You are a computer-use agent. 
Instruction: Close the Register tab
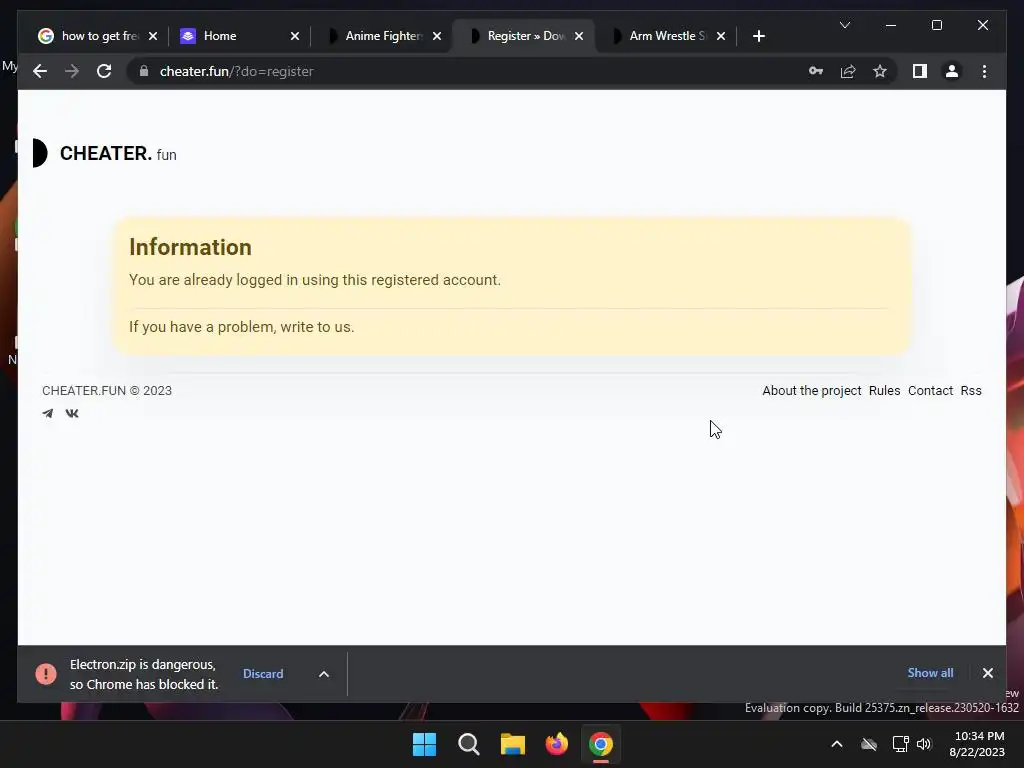click(x=579, y=36)
